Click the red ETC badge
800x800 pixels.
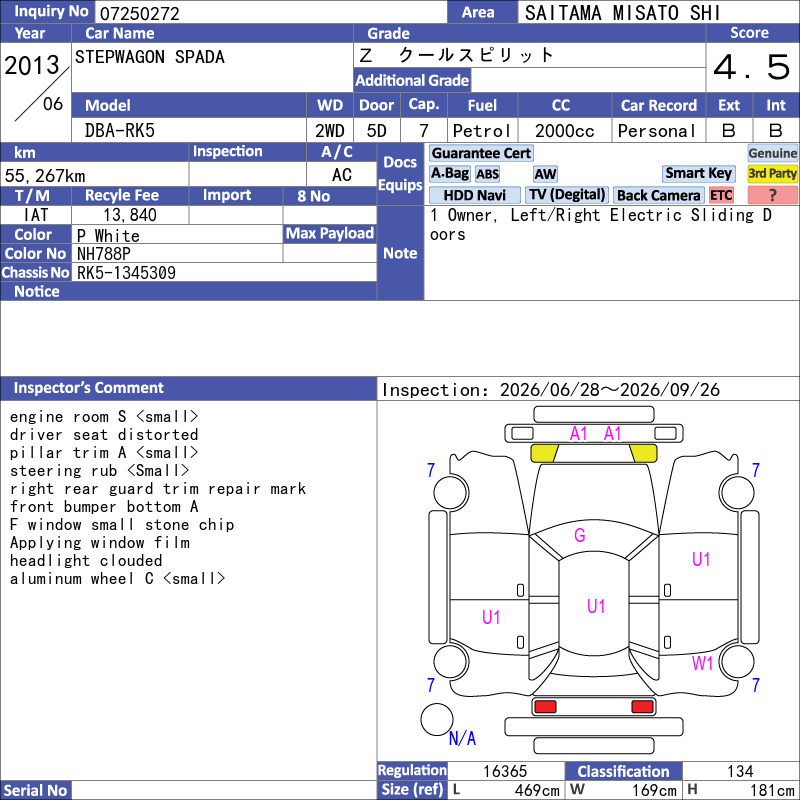pos(721,195)
